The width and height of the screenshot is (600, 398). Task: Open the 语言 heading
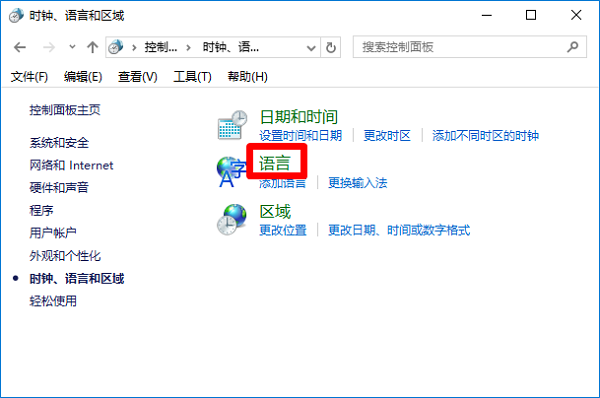click(x=275, y=164)
